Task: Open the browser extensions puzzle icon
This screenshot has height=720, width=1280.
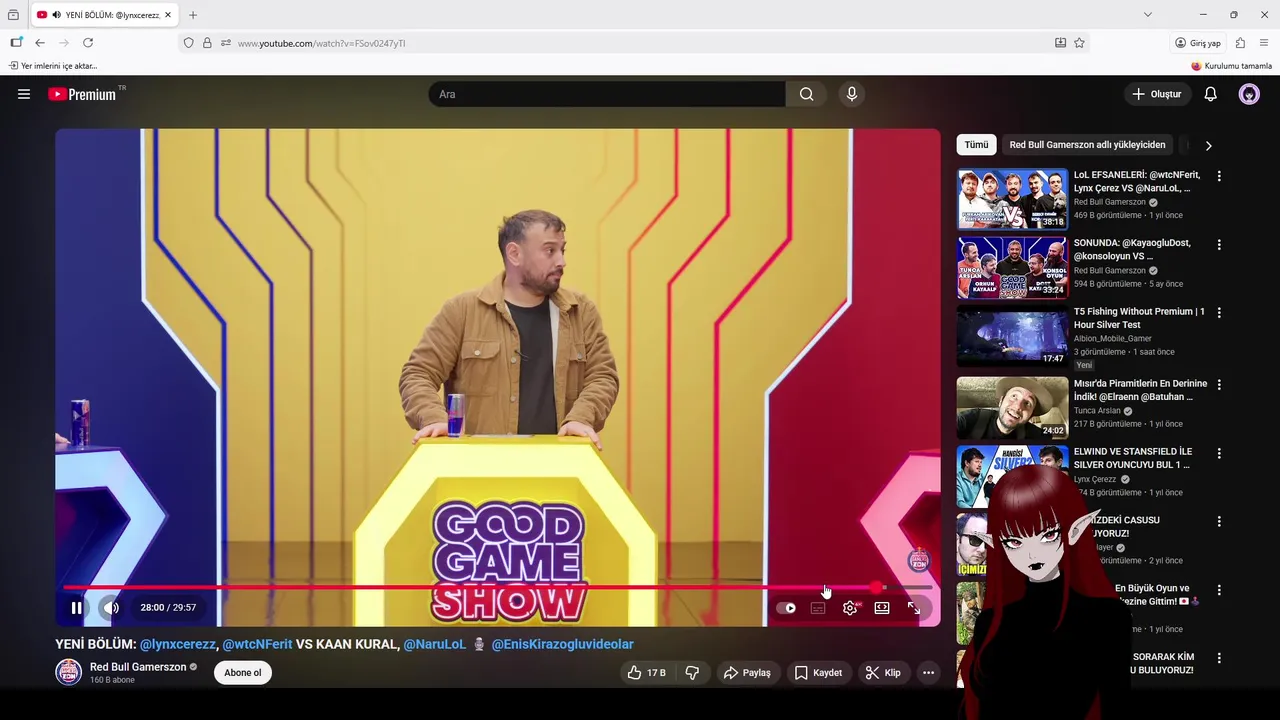Action: tap(1240, 43)
